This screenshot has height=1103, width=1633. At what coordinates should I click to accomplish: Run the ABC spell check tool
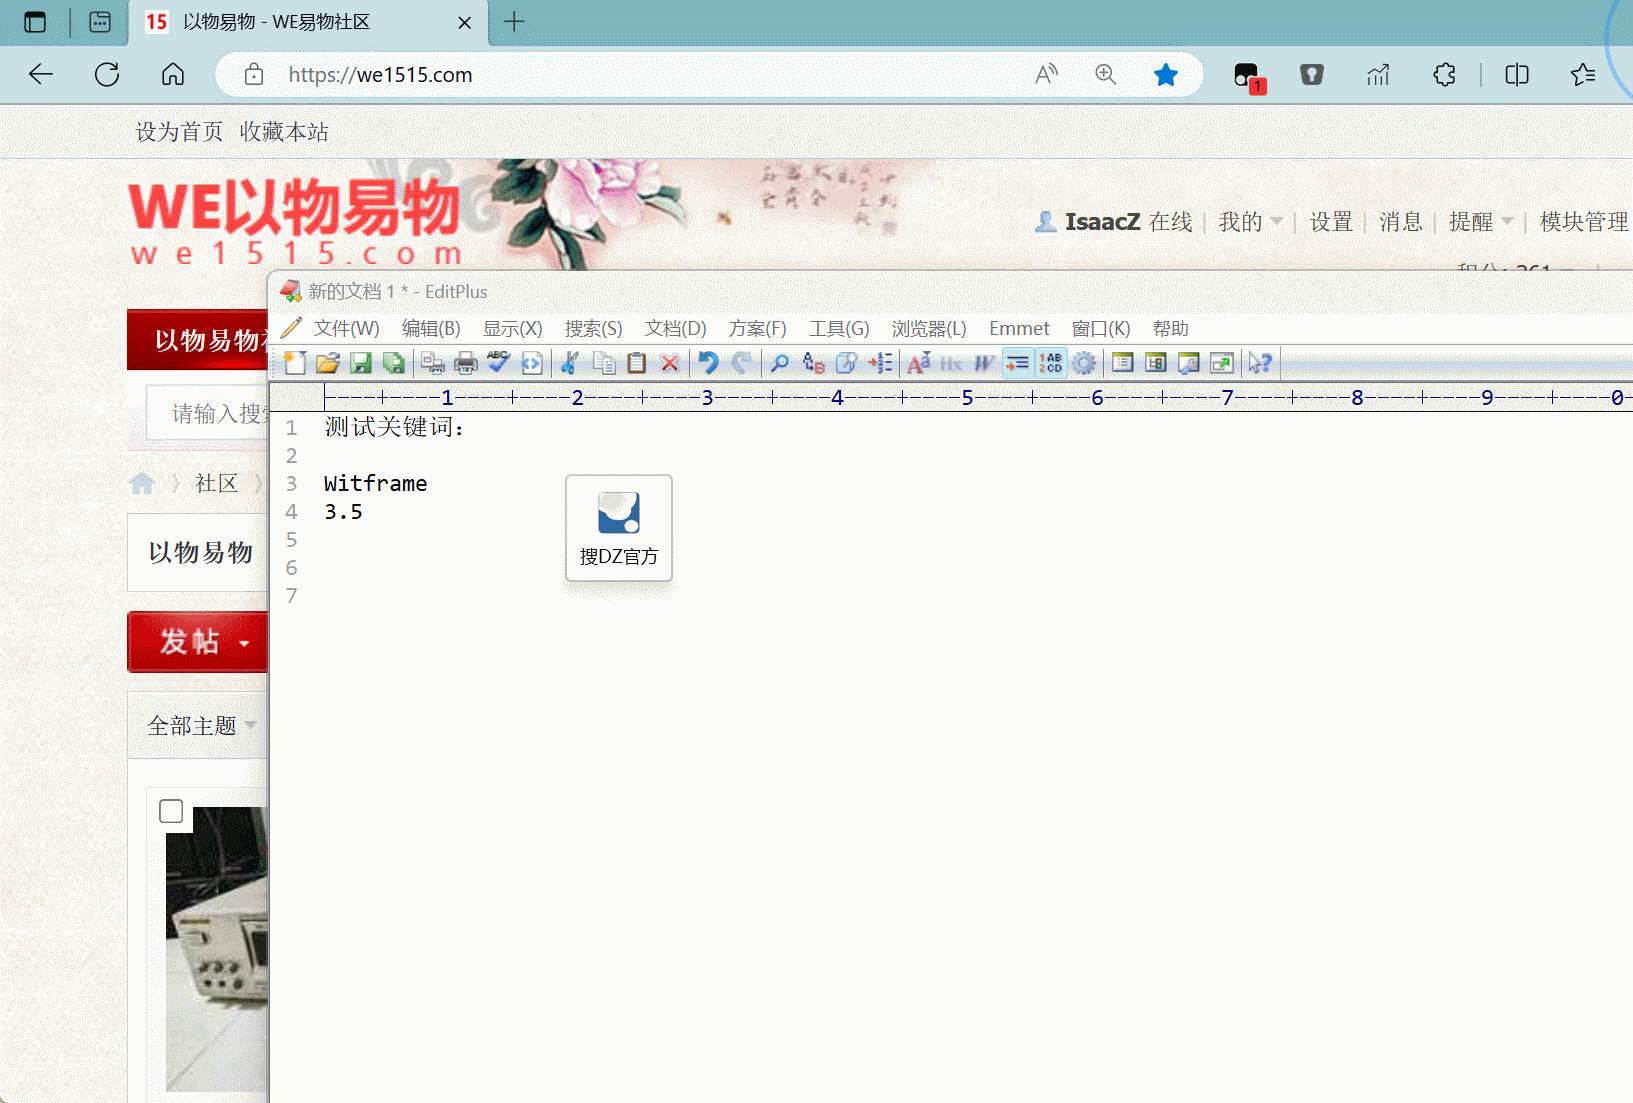(498, 363)
